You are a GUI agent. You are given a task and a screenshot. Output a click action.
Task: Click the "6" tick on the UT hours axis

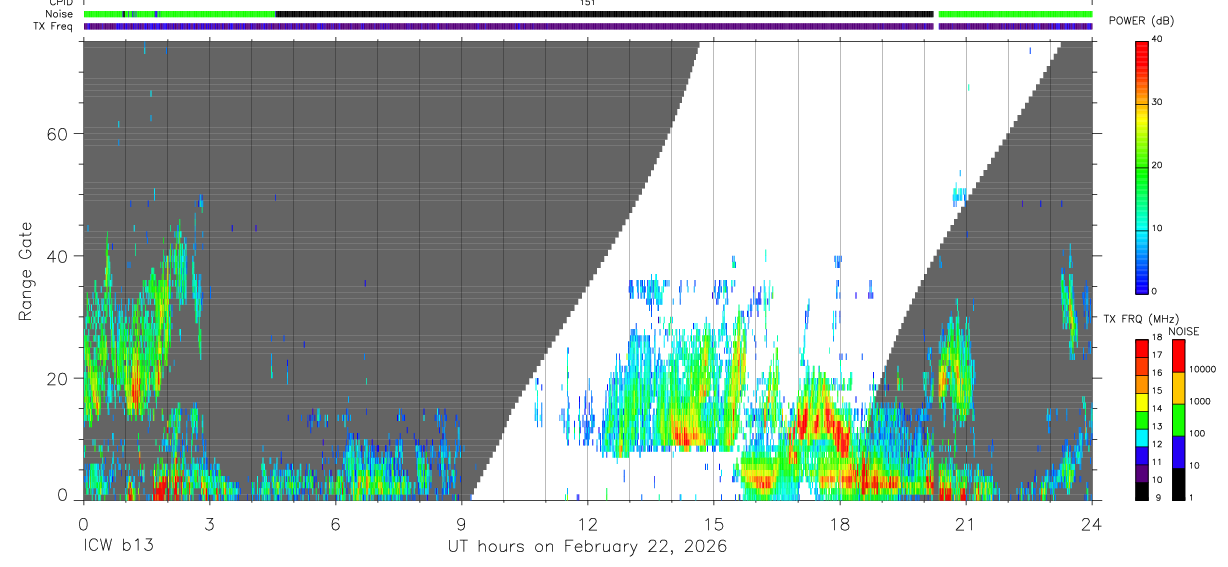[x=335, y=524]
